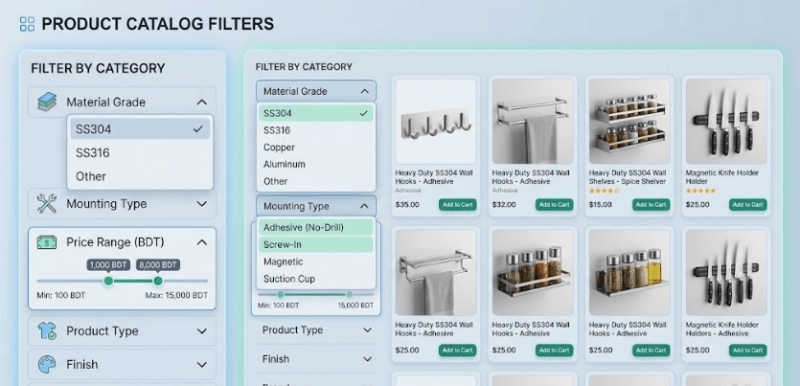Viewport: 800px width, 386px height.
Task: Select Other material in the left icon sidebar
Action: click(140, 176)
